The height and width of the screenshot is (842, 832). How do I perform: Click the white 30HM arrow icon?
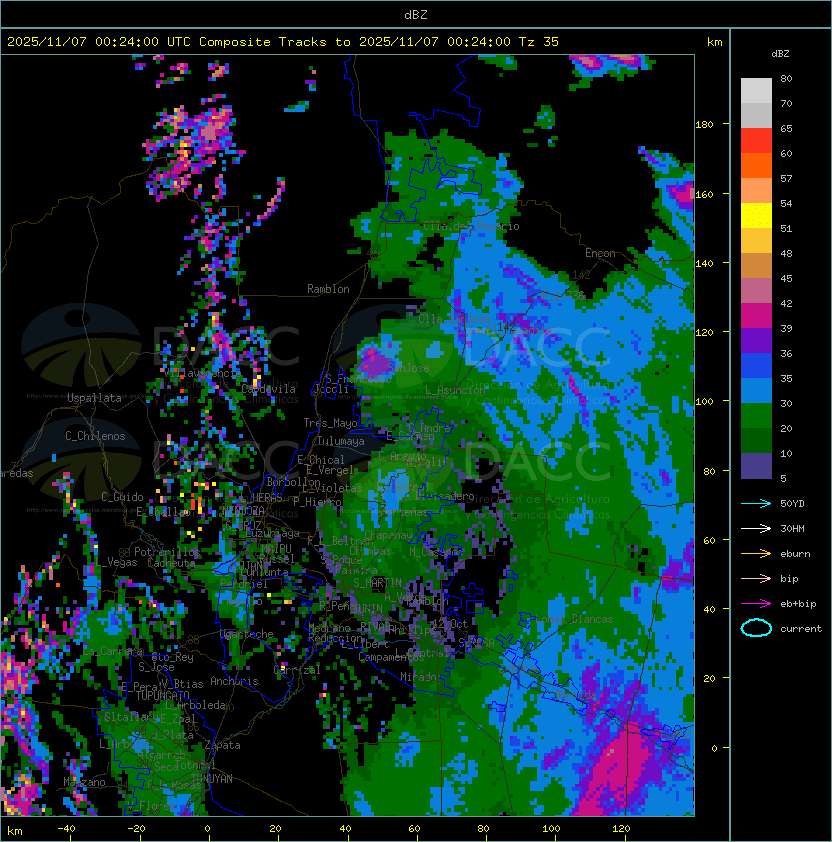click(x=756, y=528)
